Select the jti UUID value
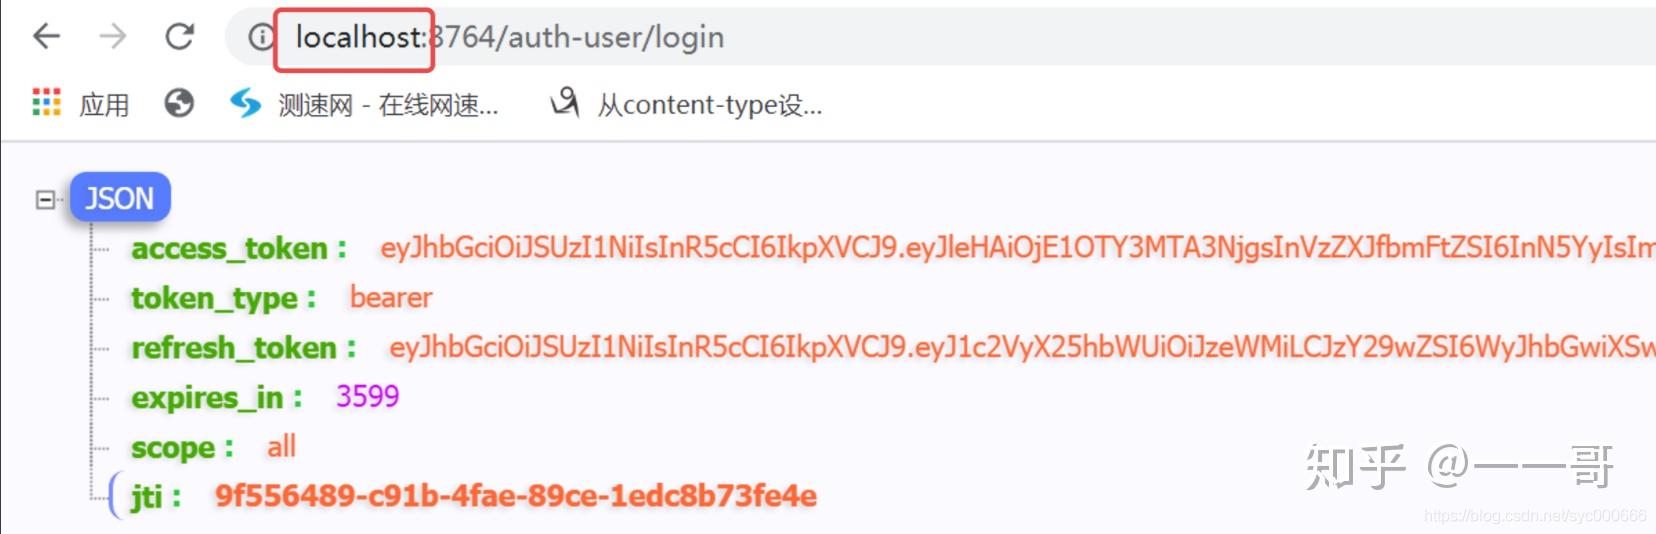The height and width of the screenshot is (534, 1656). [x=516, y=495]
